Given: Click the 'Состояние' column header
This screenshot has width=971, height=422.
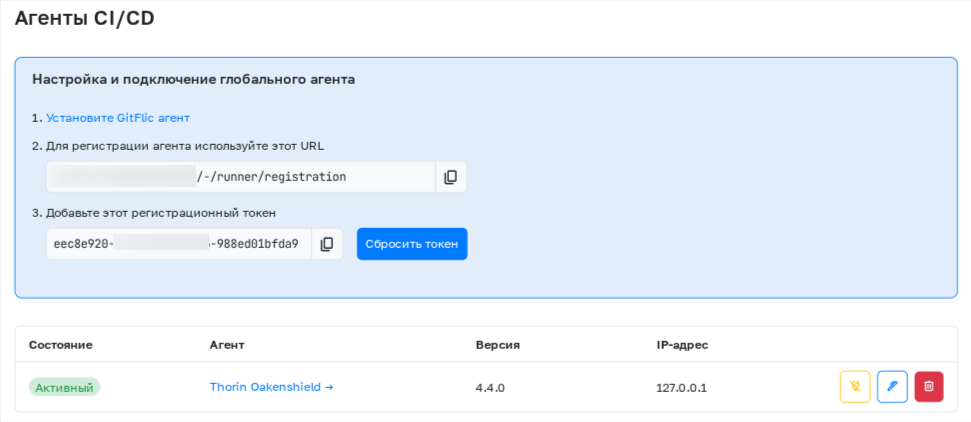Looking at the screenshot, I should [60, 345].
